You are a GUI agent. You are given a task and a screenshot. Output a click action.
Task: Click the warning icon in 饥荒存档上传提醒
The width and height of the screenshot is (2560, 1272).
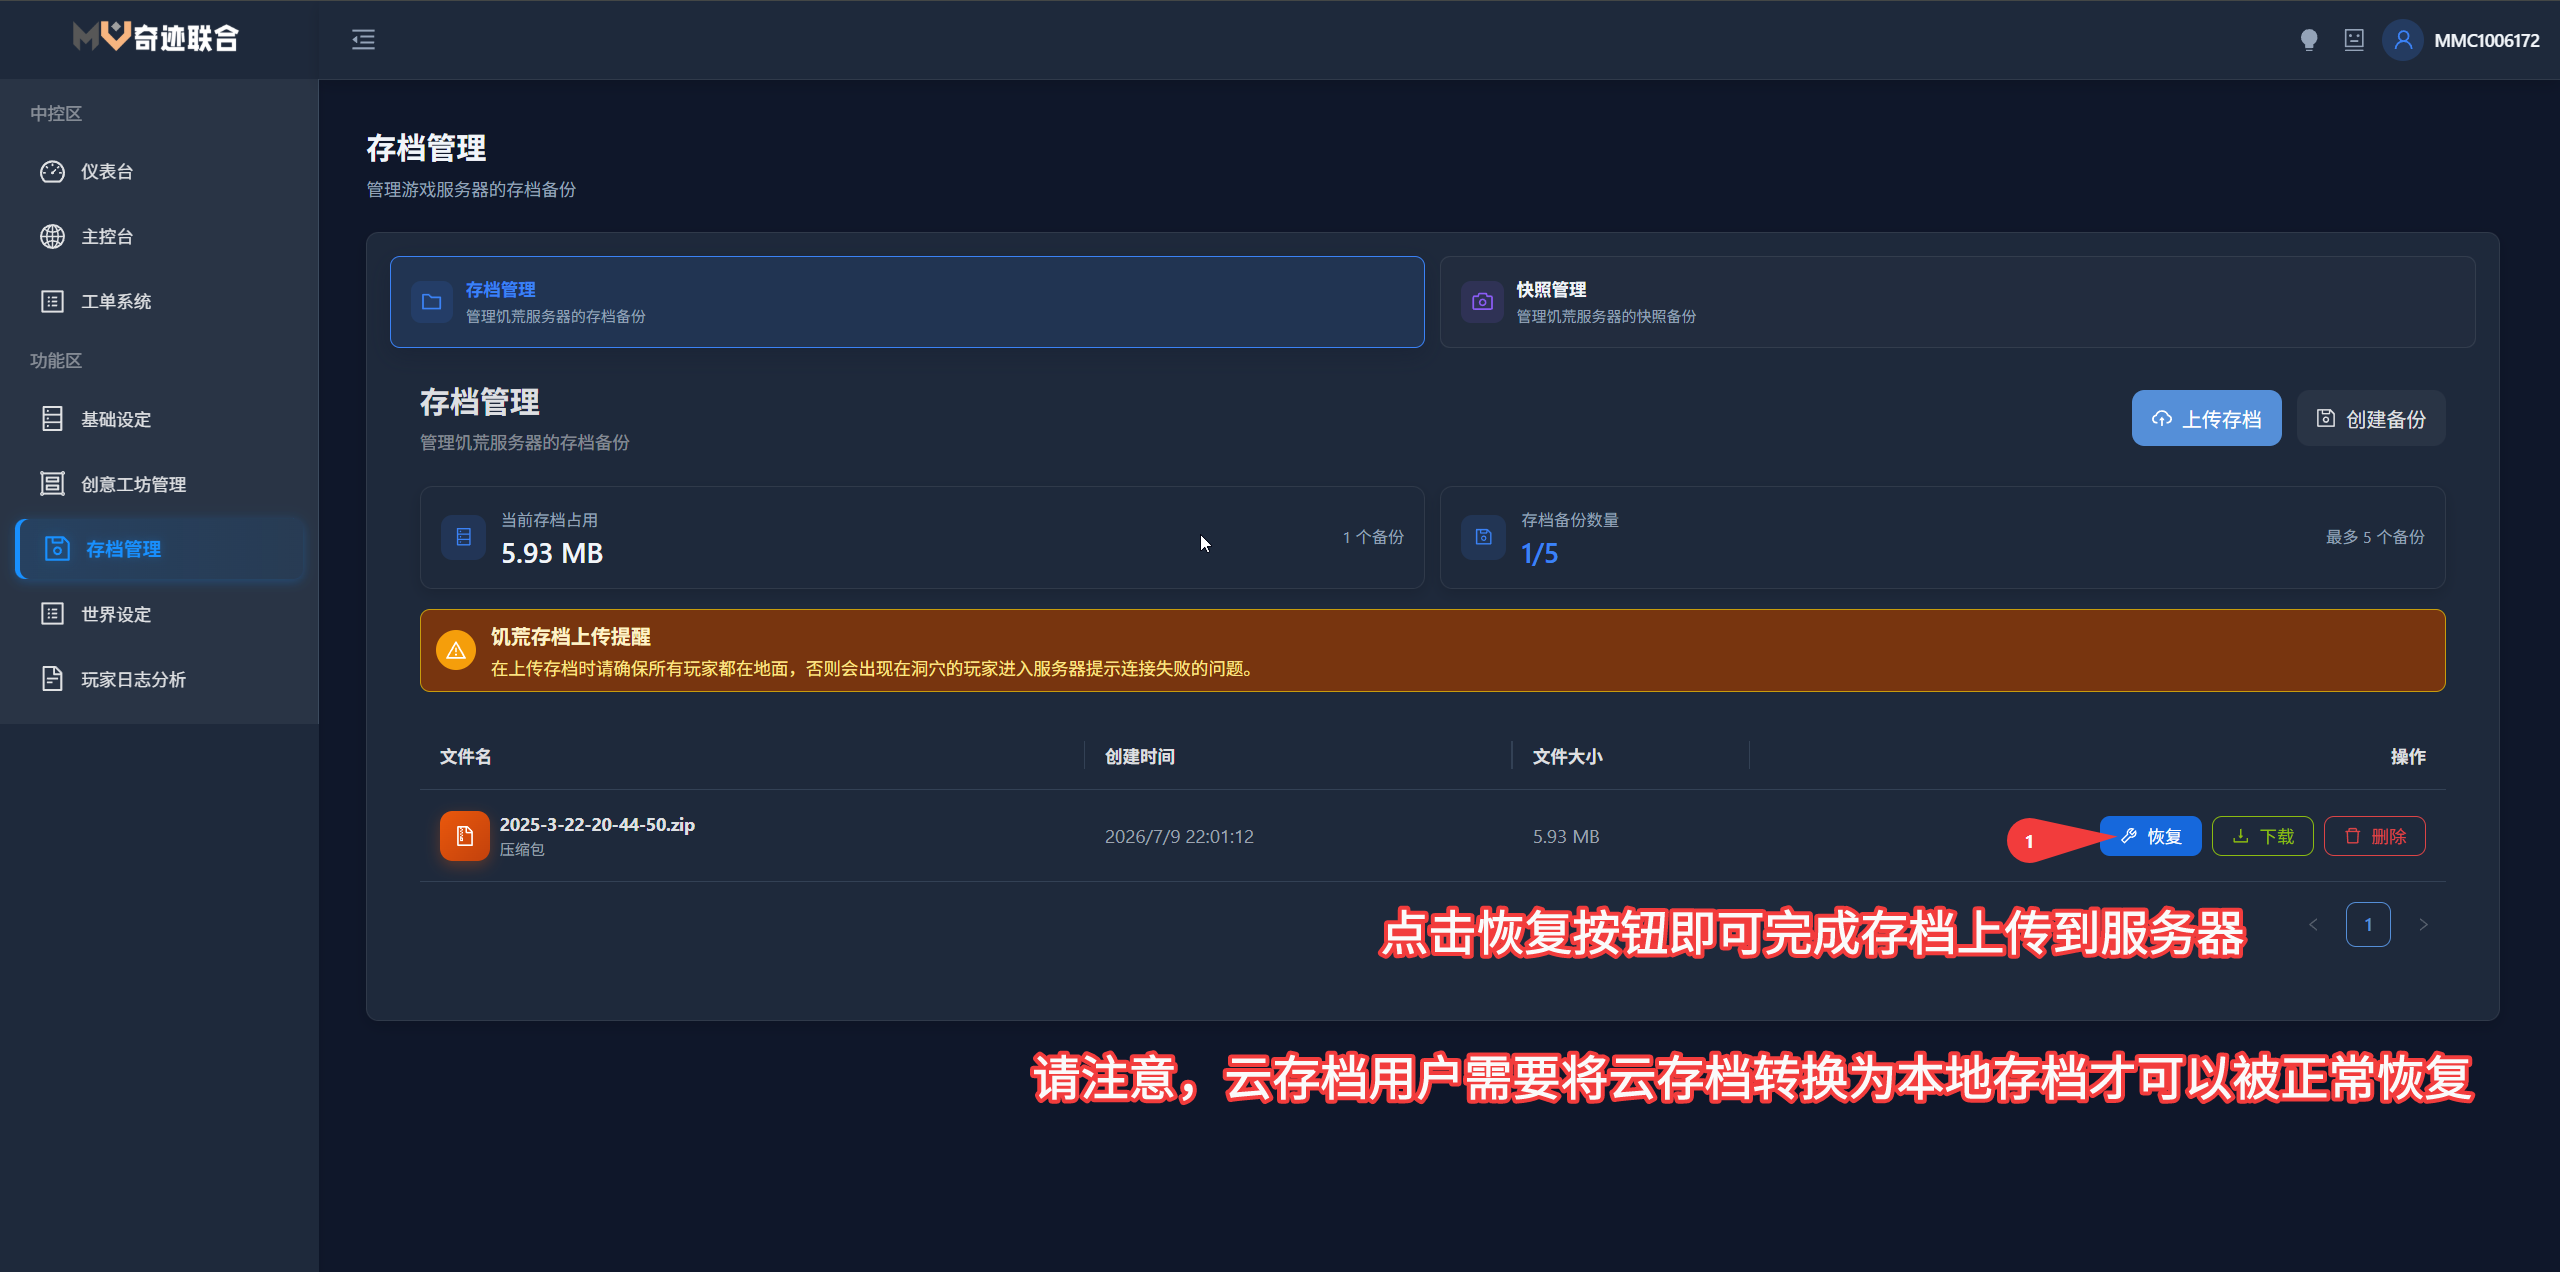456,651
